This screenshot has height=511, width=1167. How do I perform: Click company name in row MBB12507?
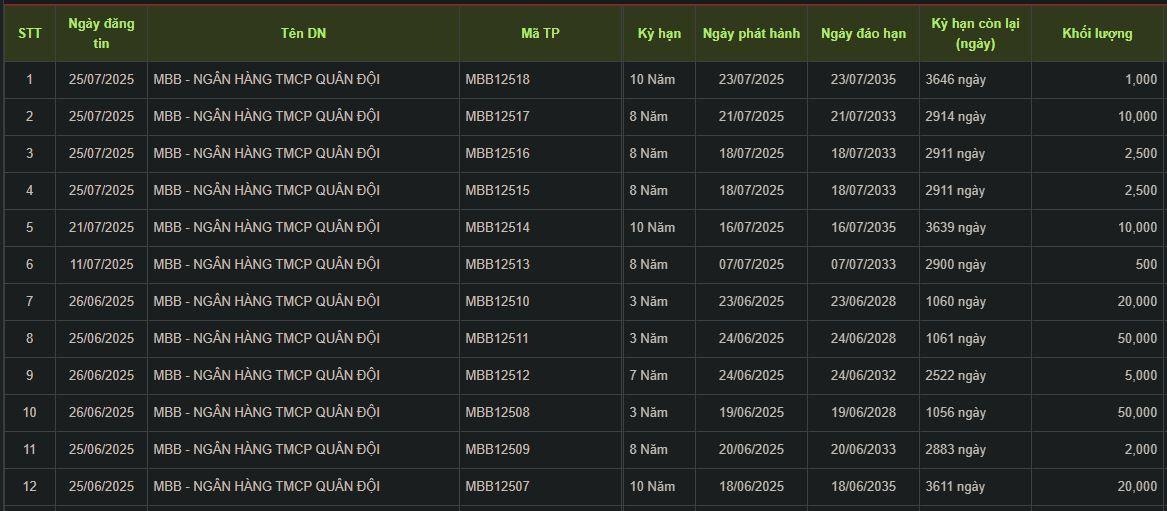(x=266, y=486)
